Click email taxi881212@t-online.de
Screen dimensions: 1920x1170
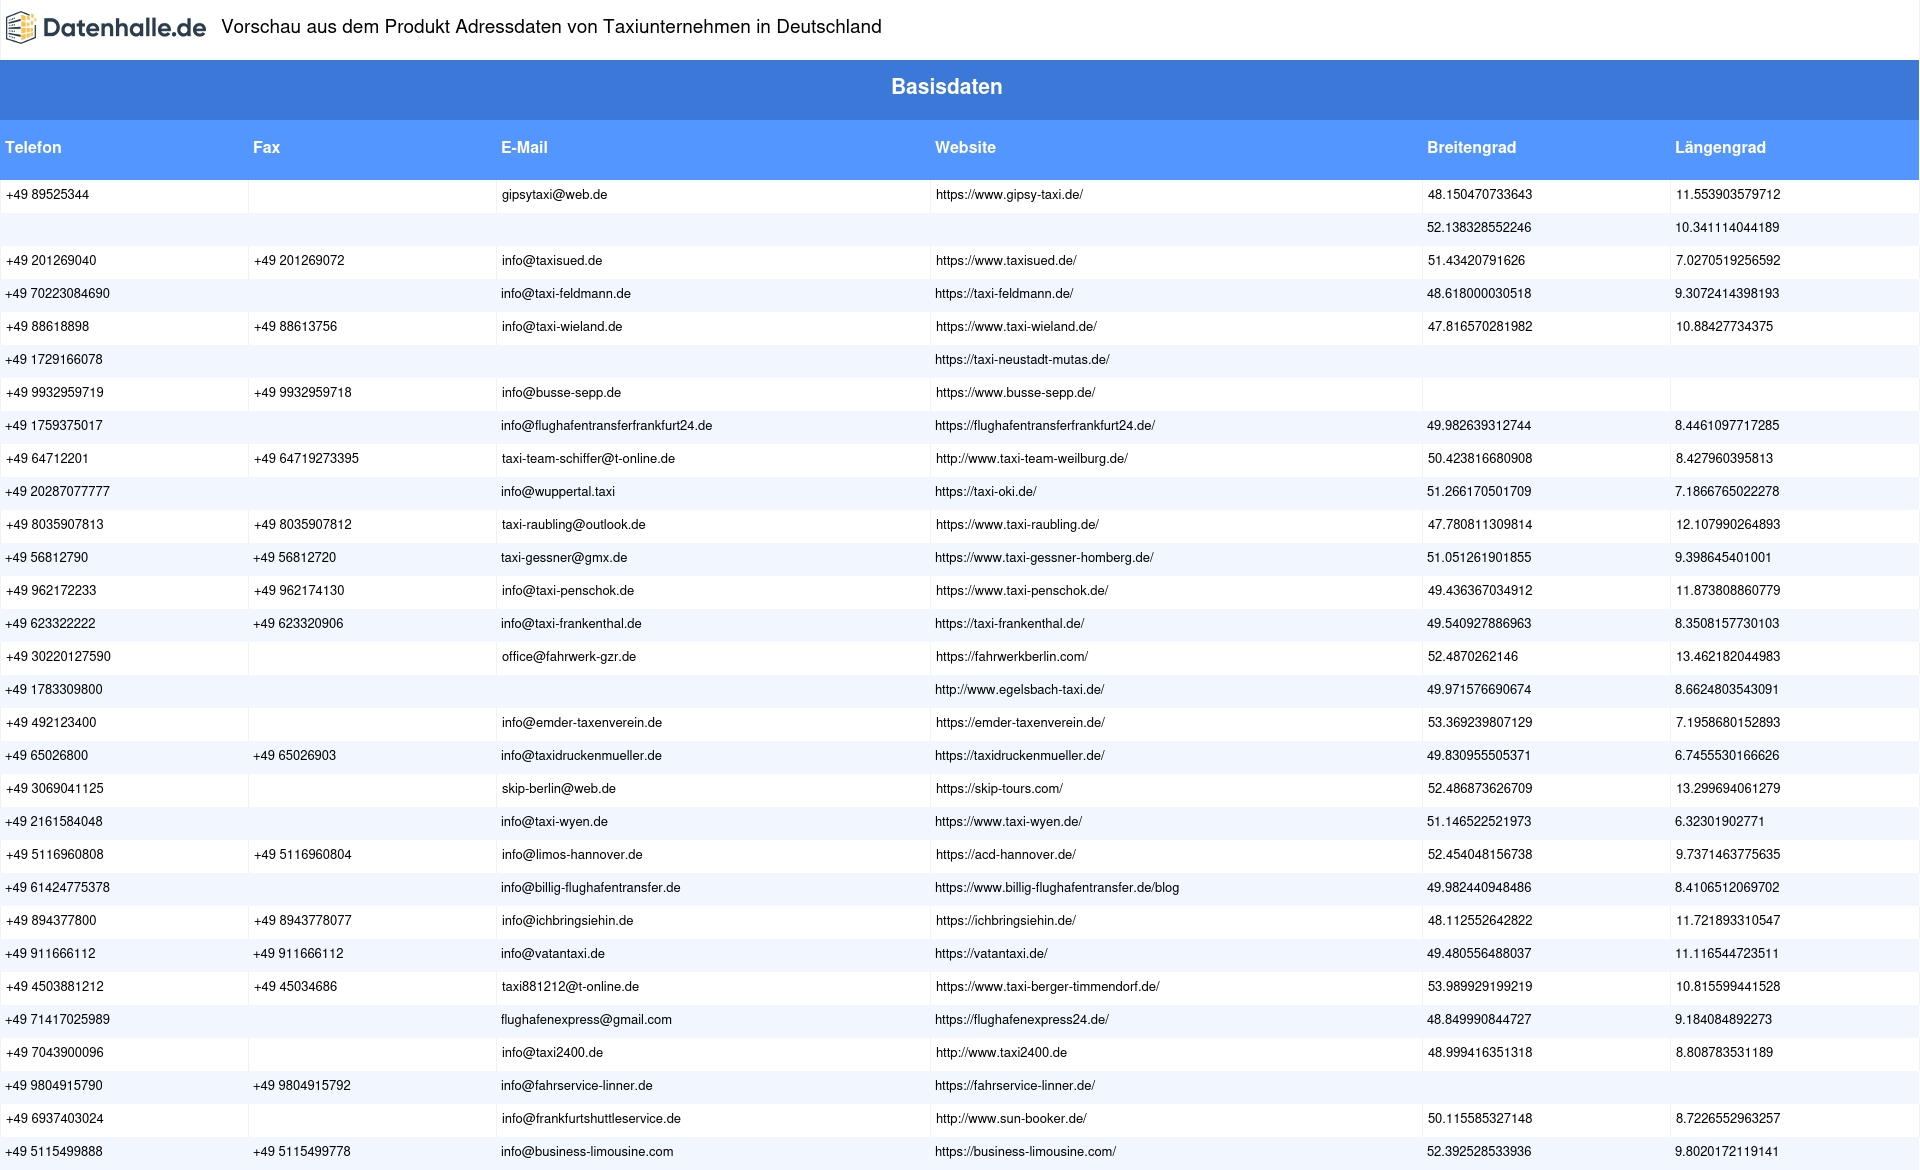(570, 987)
